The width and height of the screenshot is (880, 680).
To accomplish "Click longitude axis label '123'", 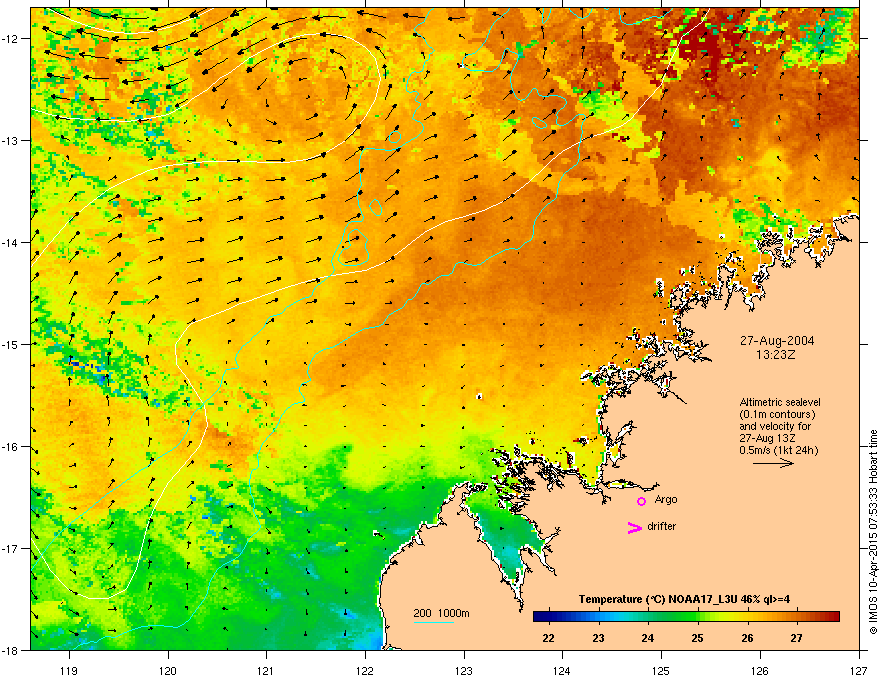I will point(464,671).
